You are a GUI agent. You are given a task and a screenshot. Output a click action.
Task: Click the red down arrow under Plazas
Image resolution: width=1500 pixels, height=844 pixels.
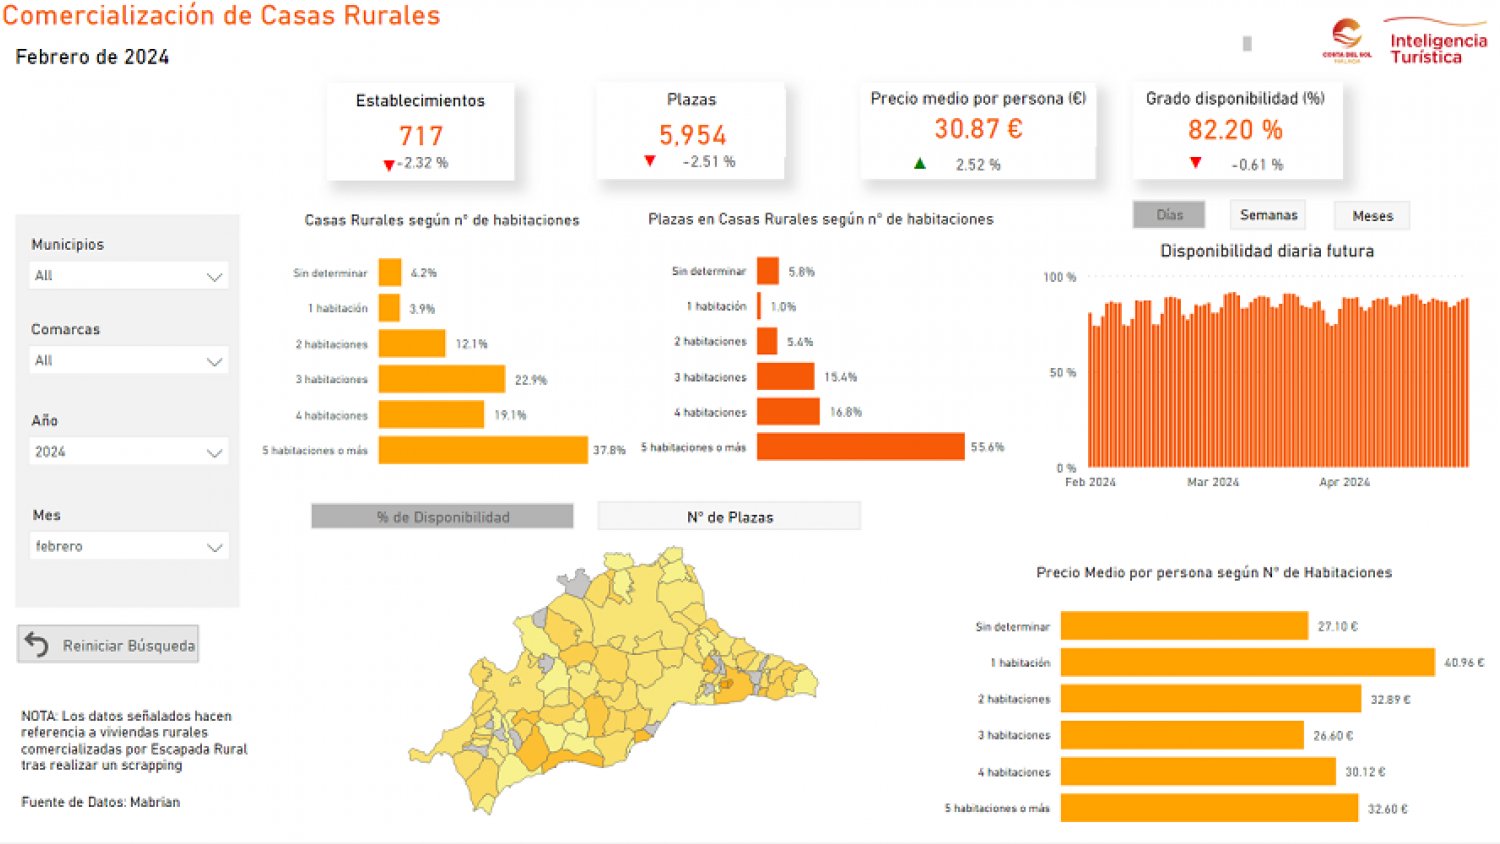(x=650, y=161)
